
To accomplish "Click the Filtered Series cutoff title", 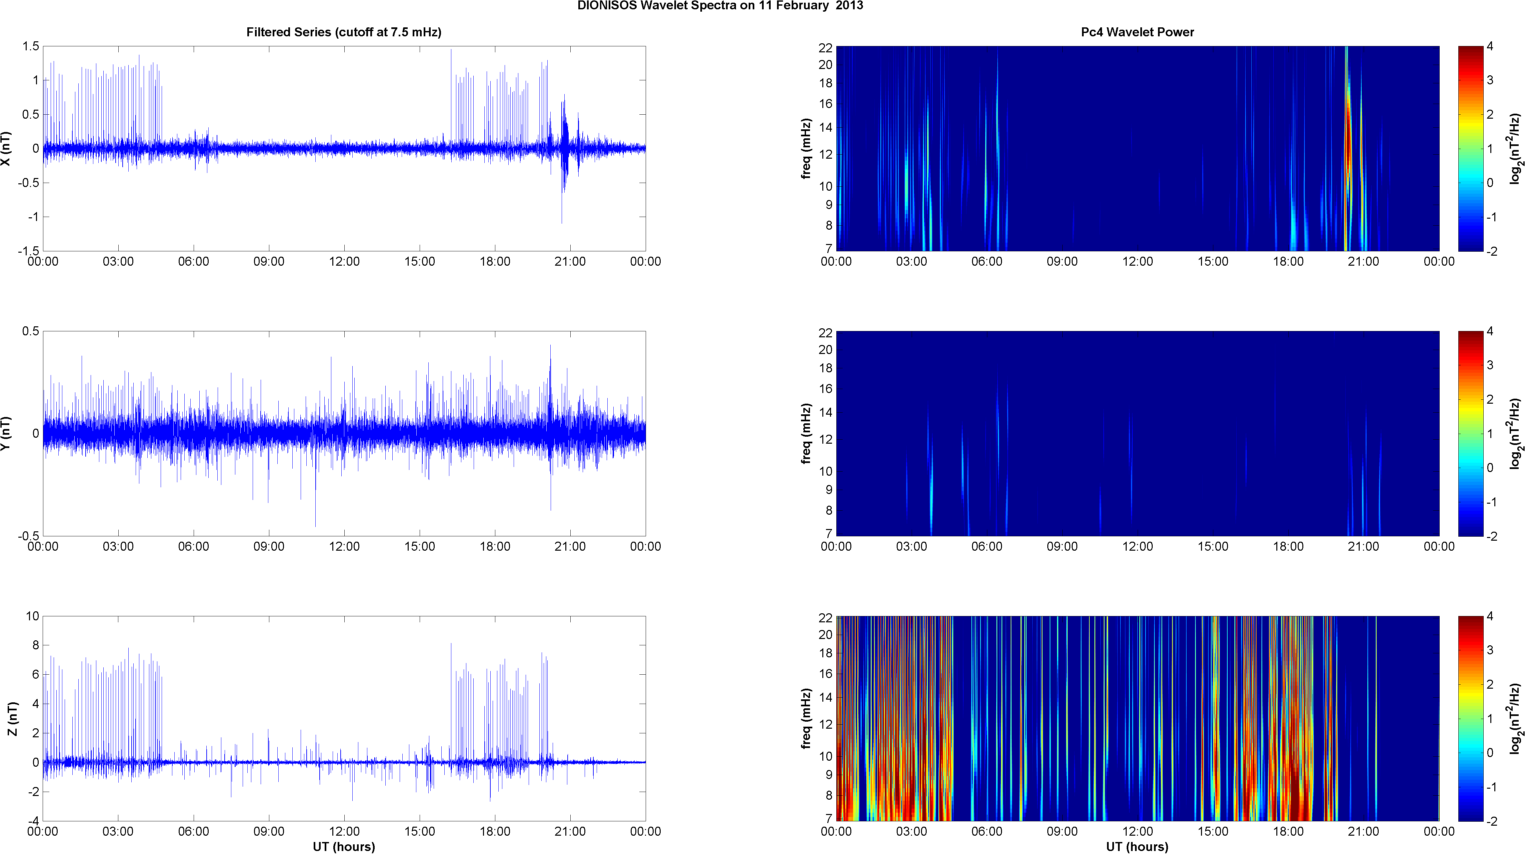I will (x=344, y=32).
